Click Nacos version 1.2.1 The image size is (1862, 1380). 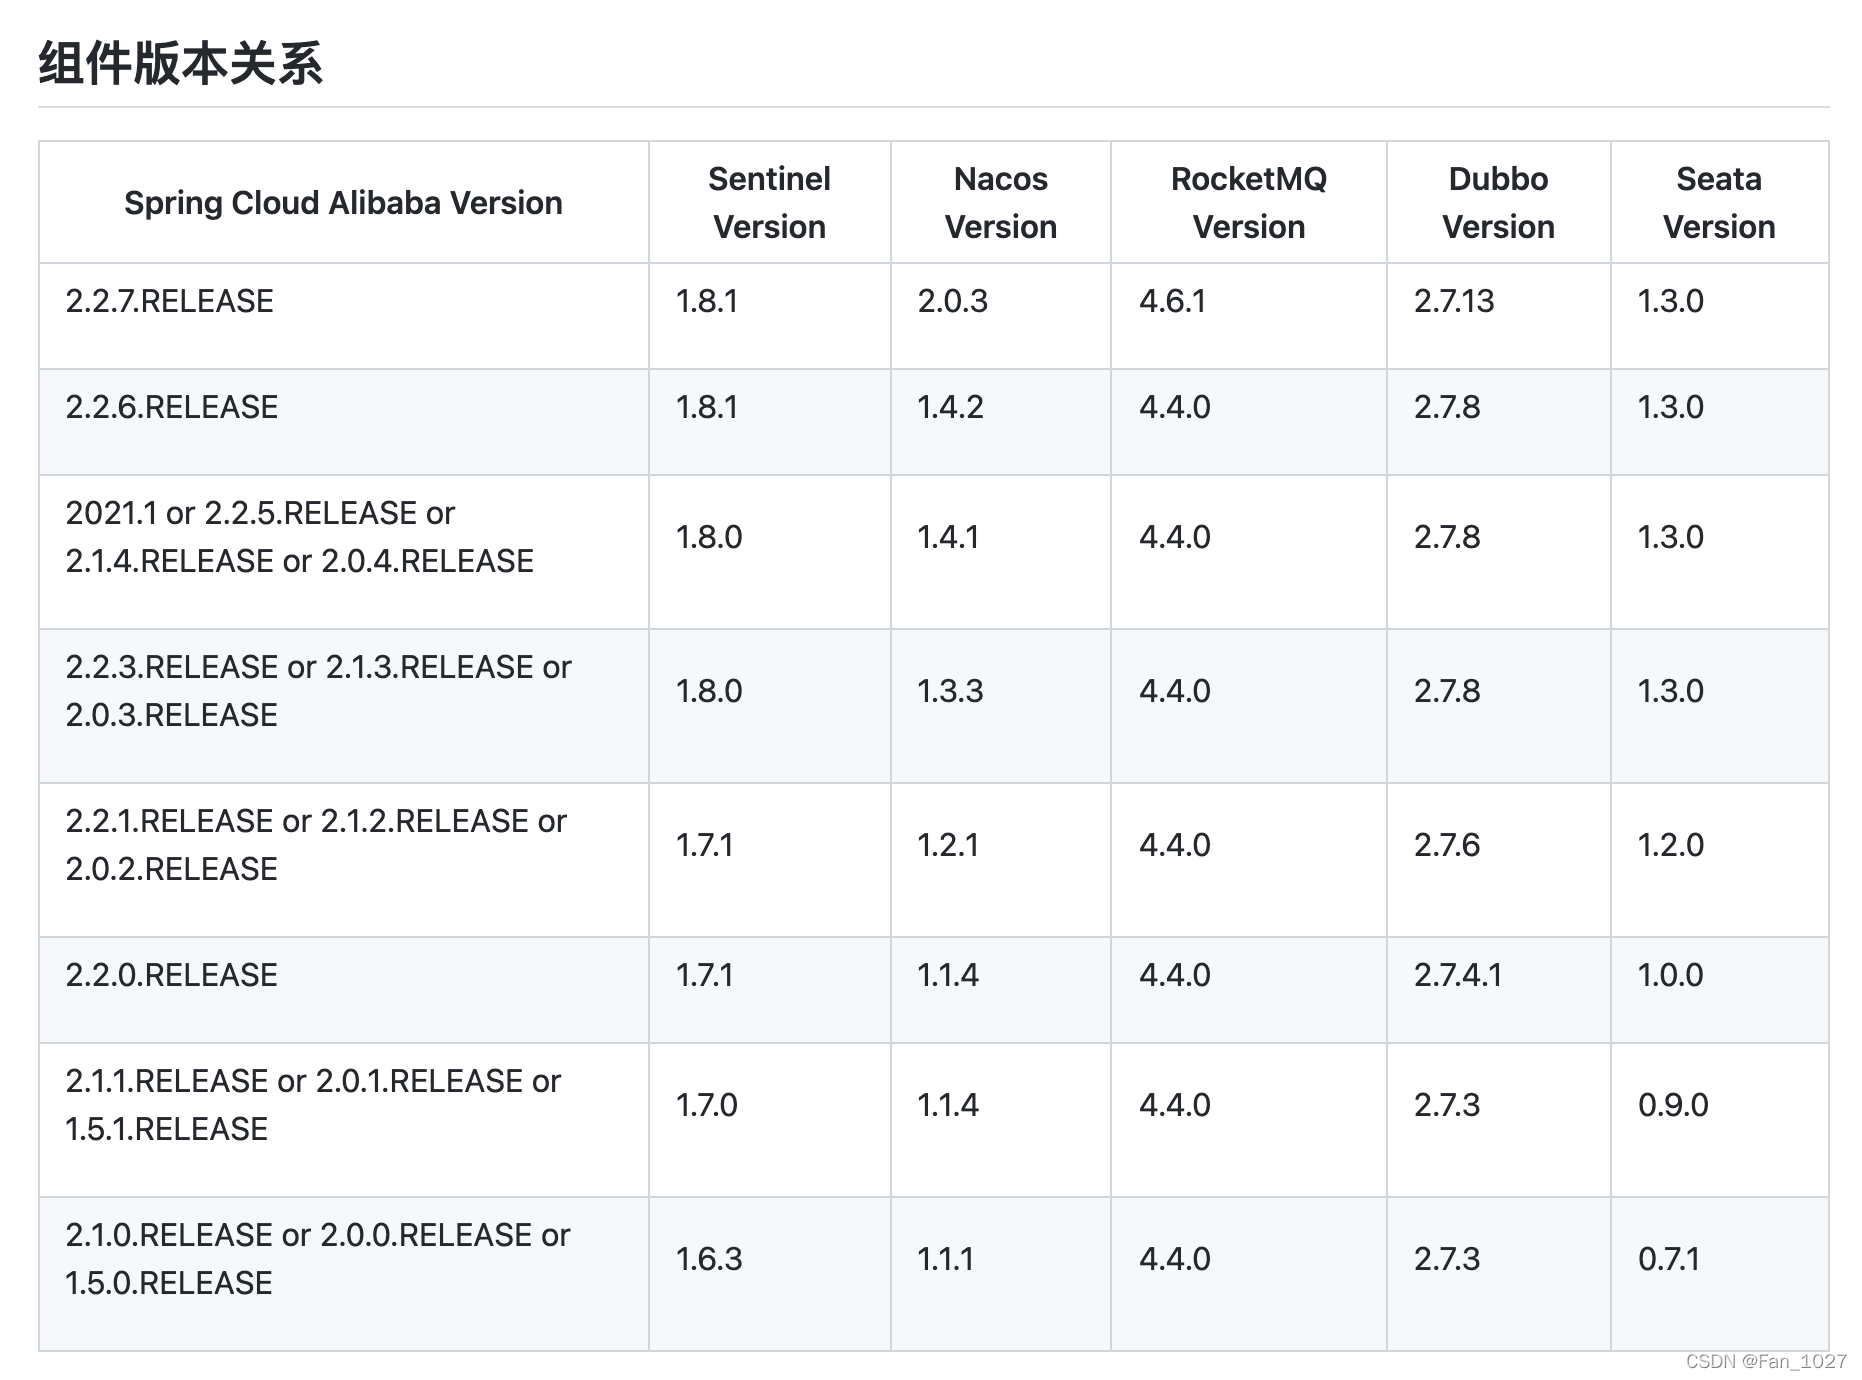click(x=948, y=845)
